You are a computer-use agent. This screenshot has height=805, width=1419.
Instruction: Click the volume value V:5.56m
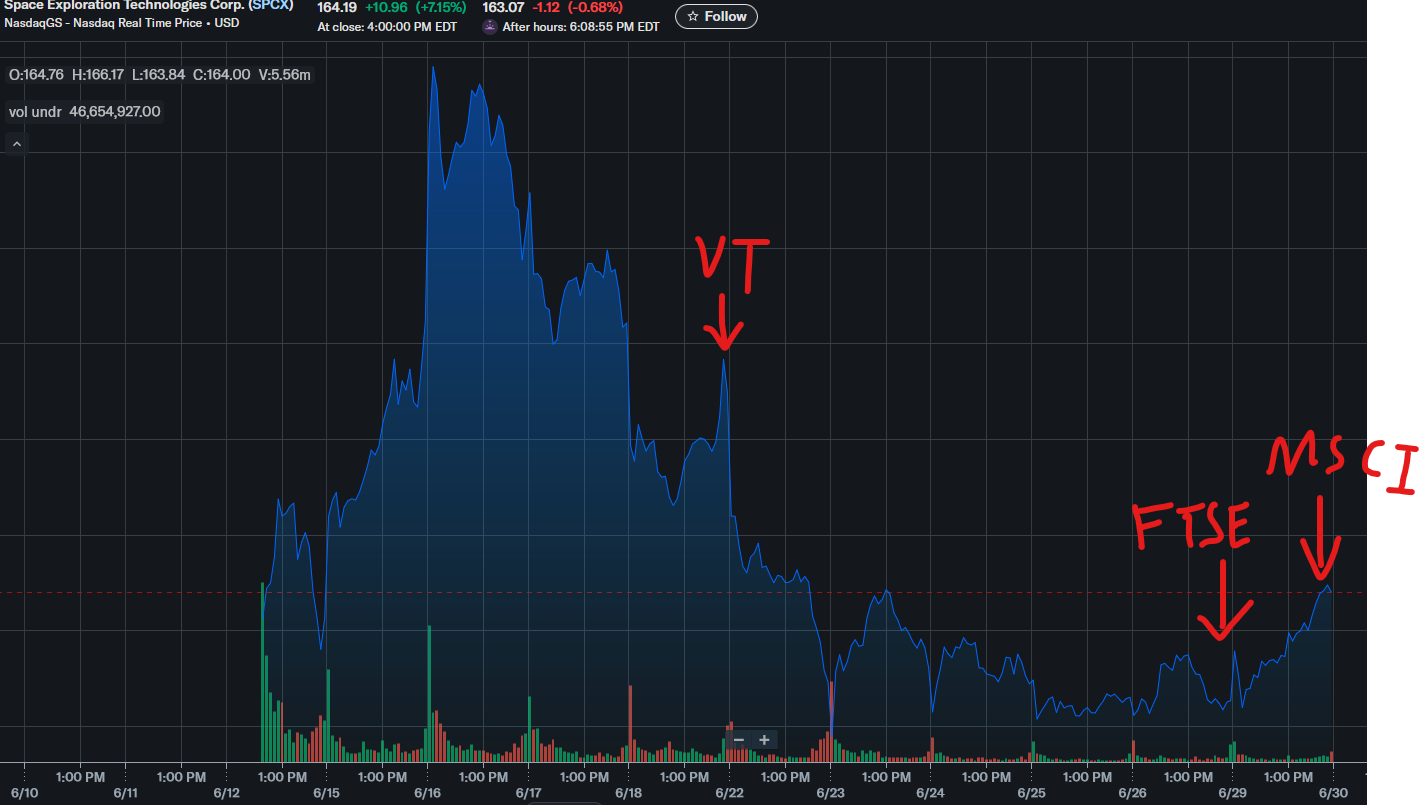click(x=284, y=74)
